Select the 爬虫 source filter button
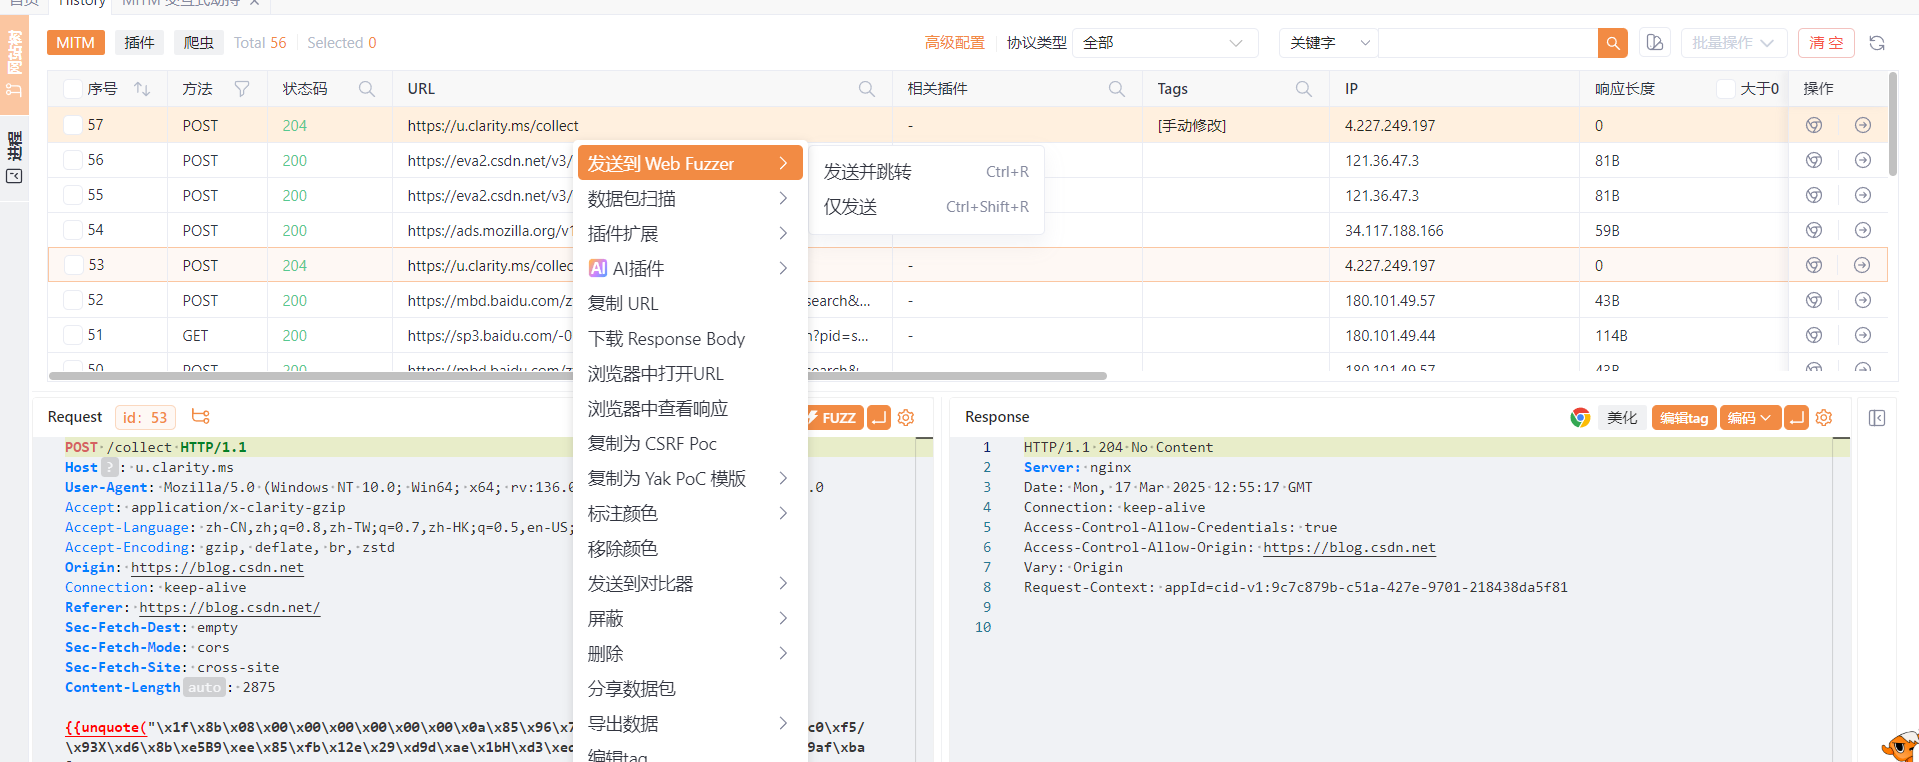The height and width of the screenshot is (762, 1919). [x=199, y=42]
